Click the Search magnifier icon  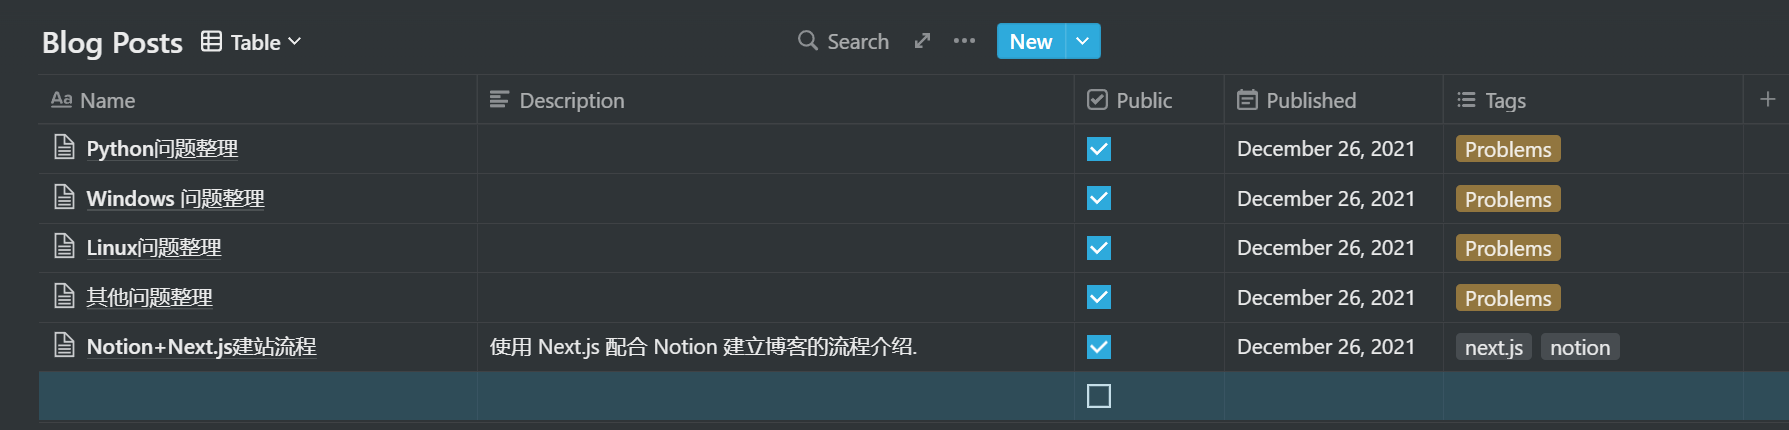coord(807,41)
